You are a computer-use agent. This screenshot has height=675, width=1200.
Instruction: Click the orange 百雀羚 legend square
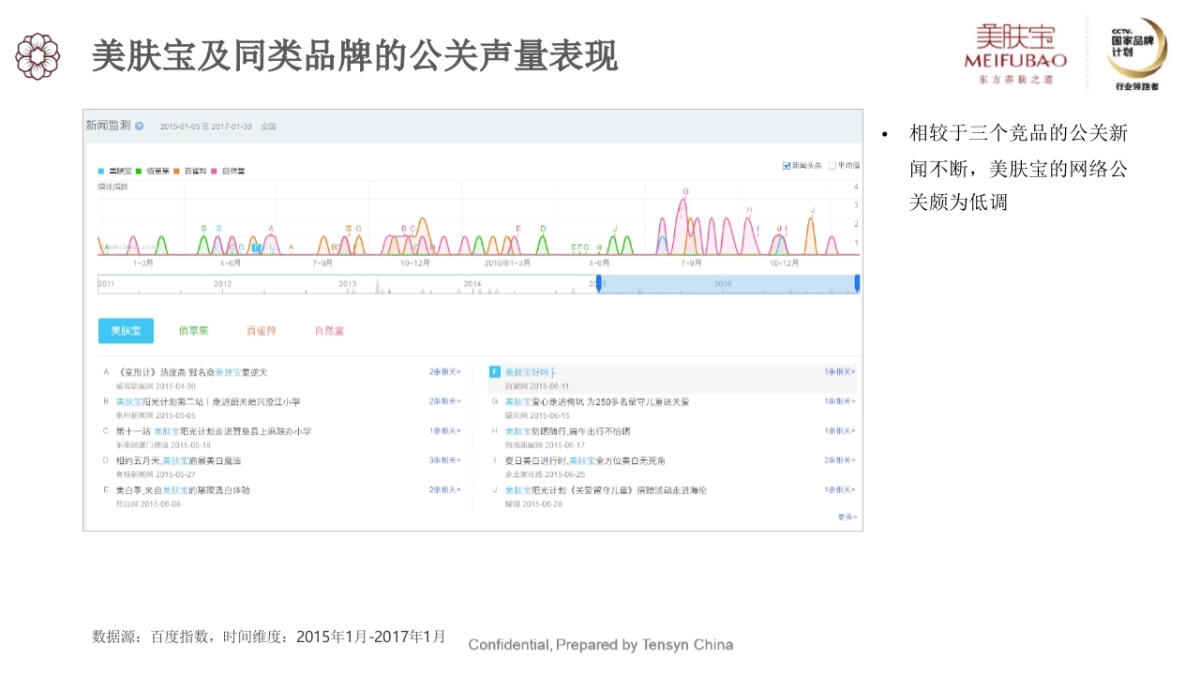[x=176, y=171]
